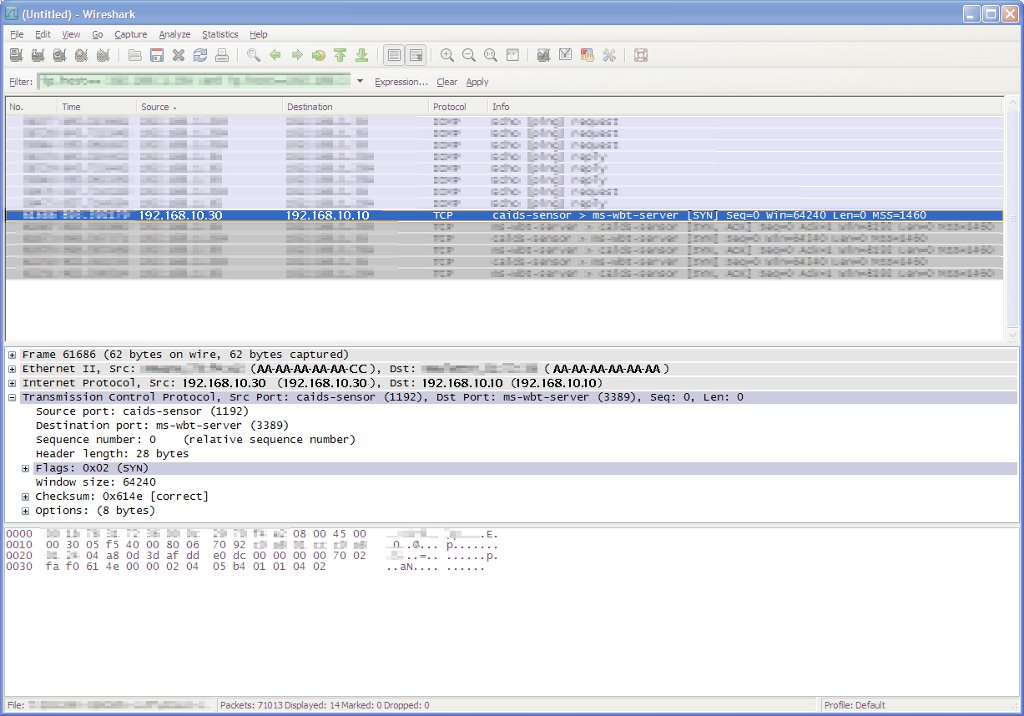Expand the Checksum: 0x614e node
The width and height of the screenshot is (1024, 716).
25,496
